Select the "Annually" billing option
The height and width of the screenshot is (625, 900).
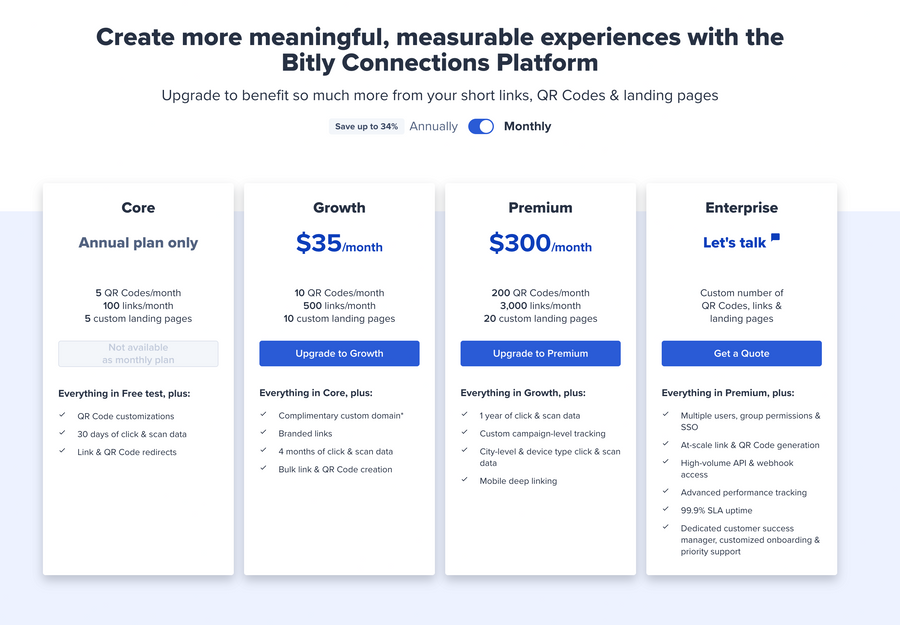[433, 126]
